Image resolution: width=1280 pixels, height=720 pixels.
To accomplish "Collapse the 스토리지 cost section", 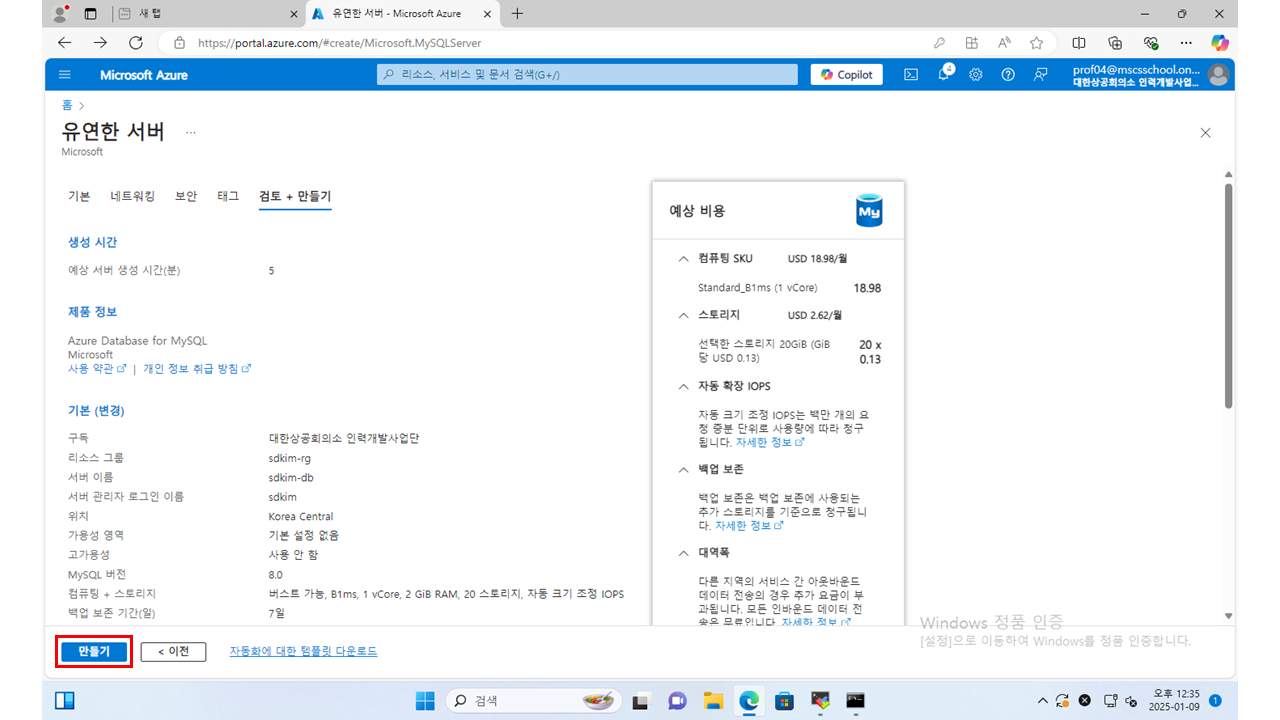I will pyautogui.click(x=684, y=315).
